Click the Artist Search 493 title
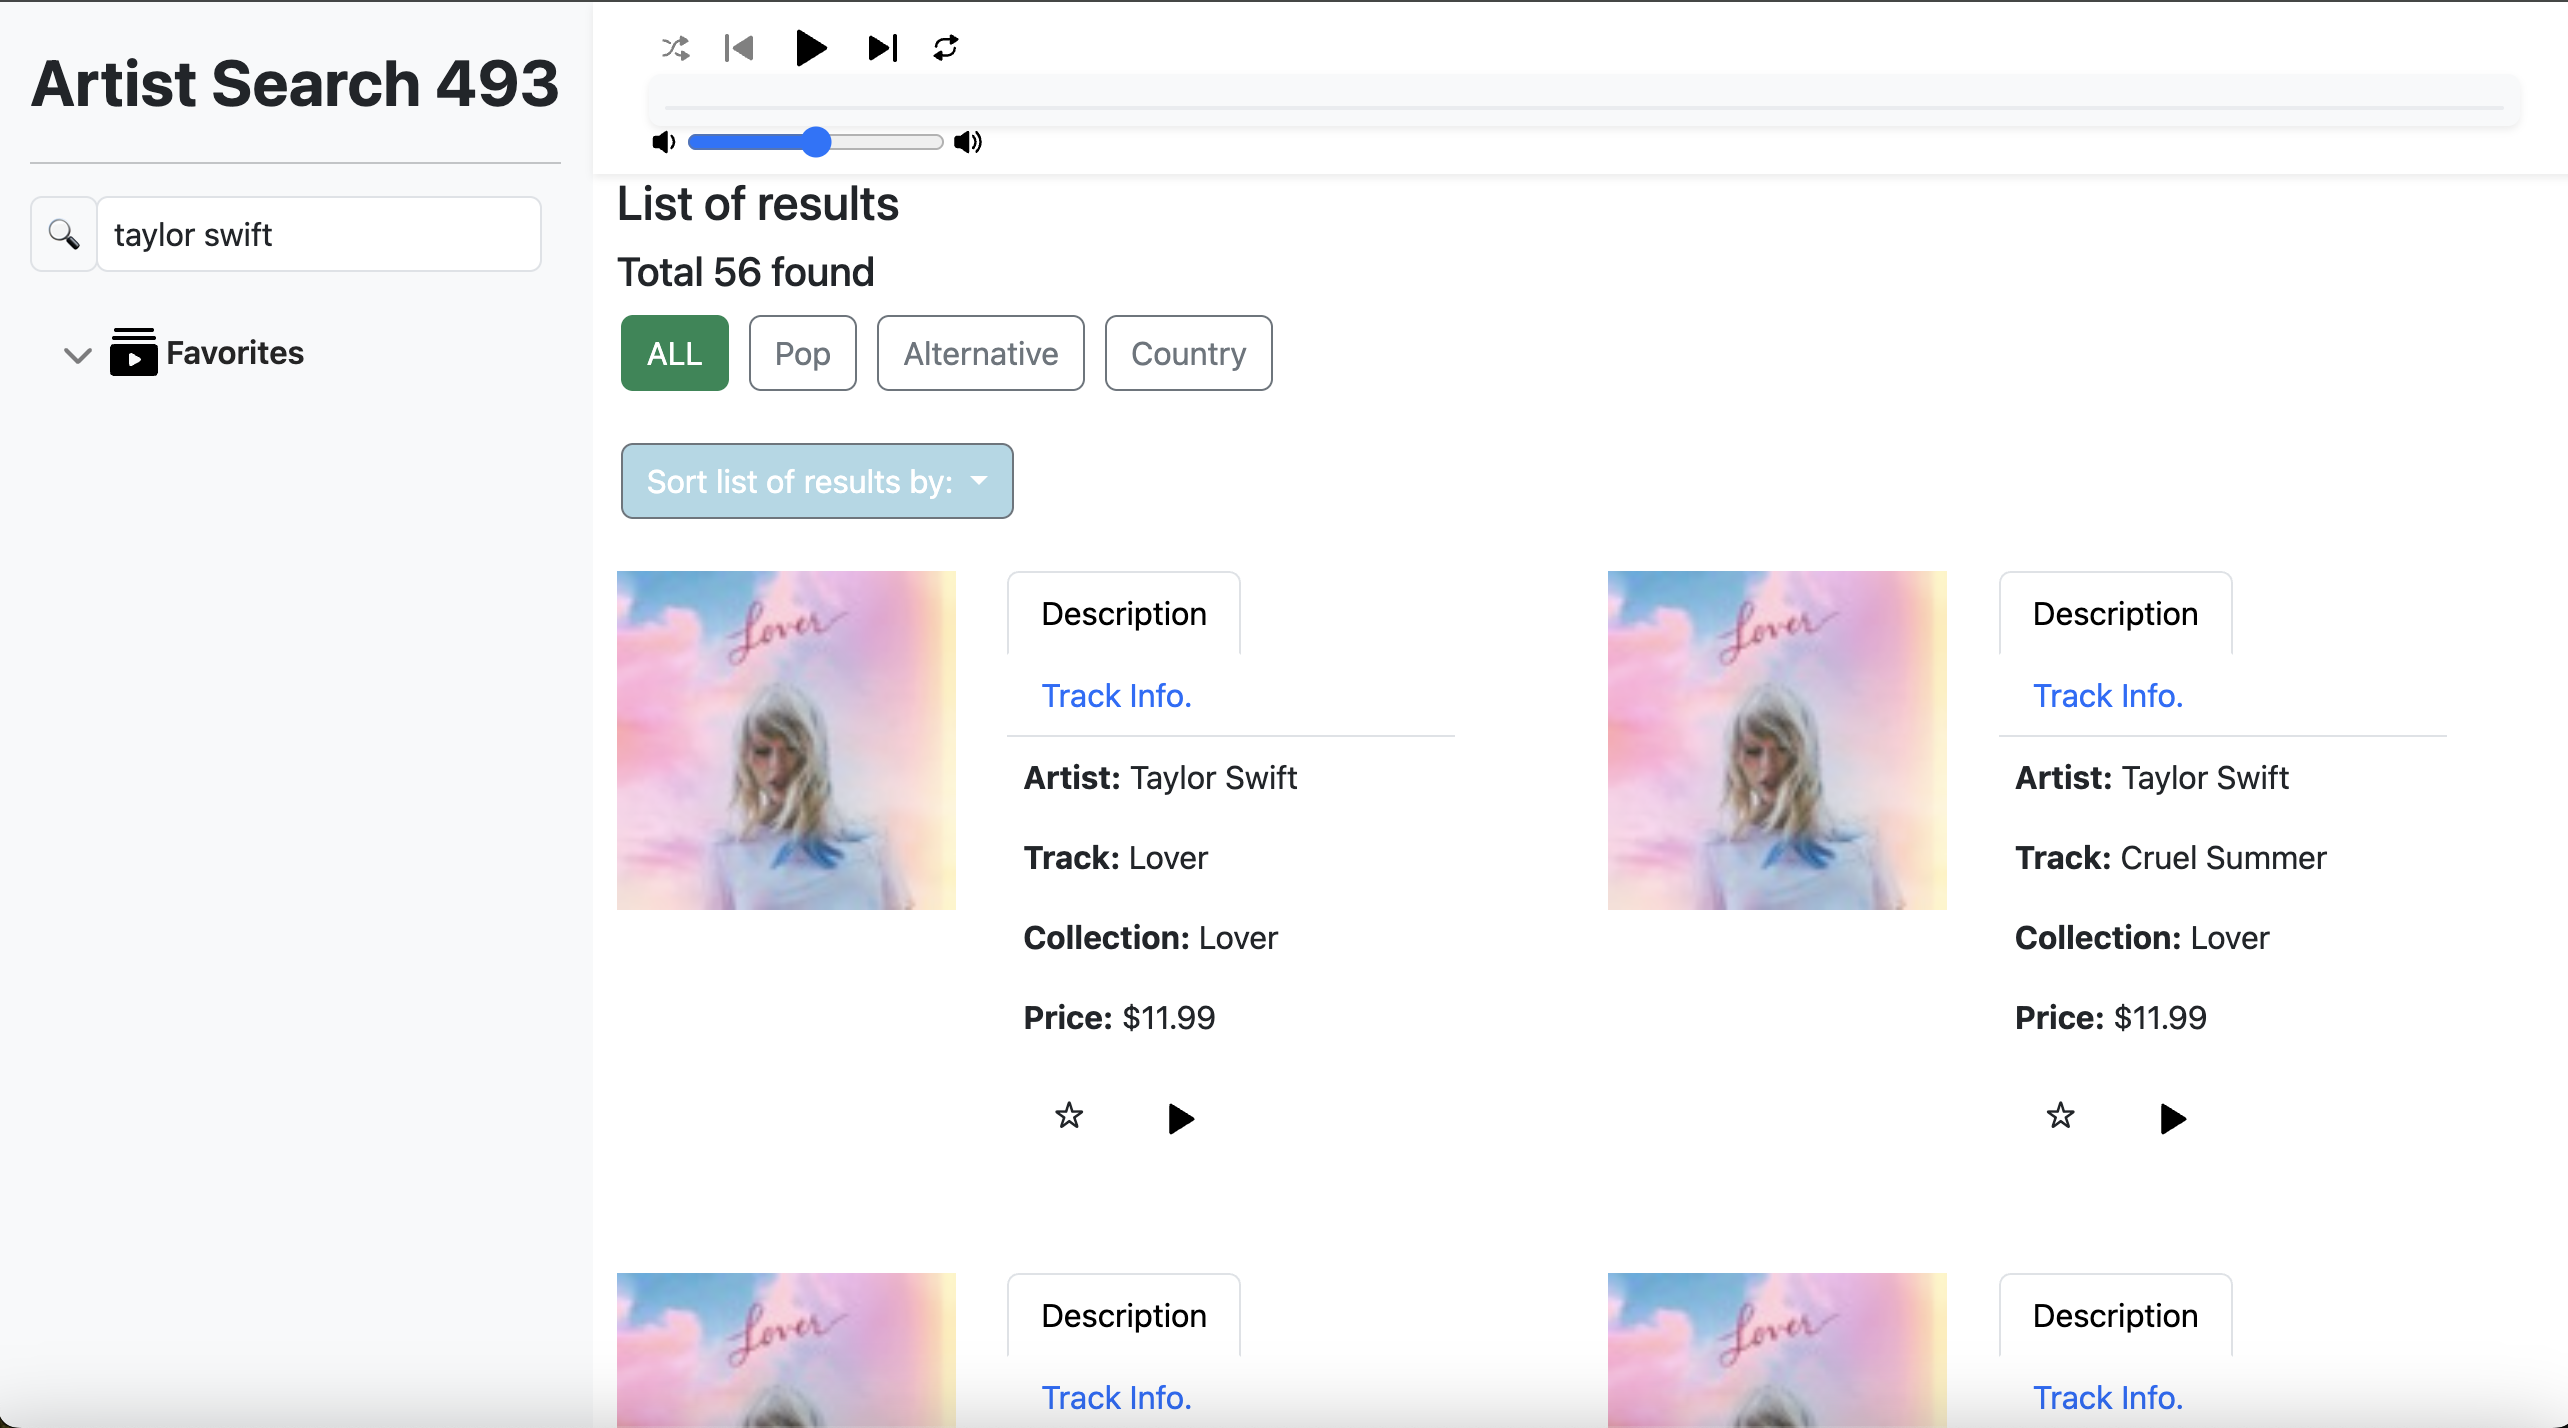The width and height of the screenshot is (2568, 1428). [295, 83]
